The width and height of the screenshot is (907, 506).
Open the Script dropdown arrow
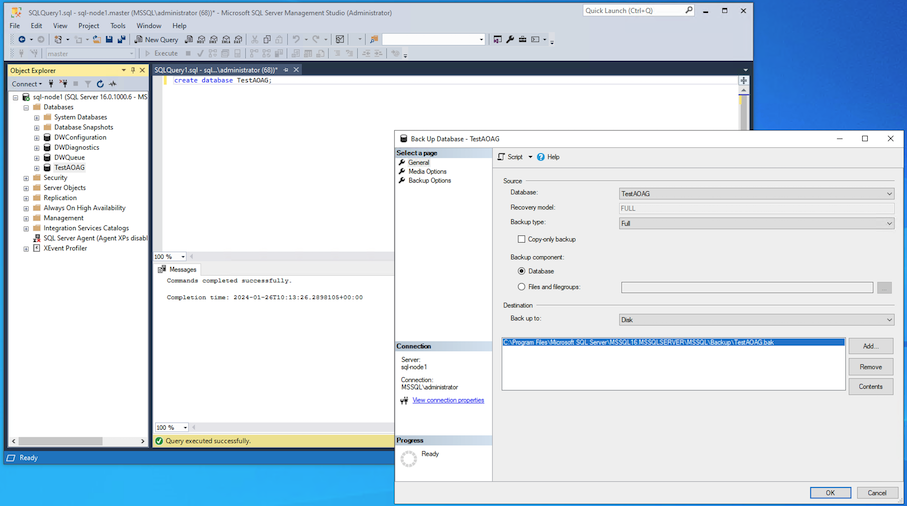[x=530, y=157]
